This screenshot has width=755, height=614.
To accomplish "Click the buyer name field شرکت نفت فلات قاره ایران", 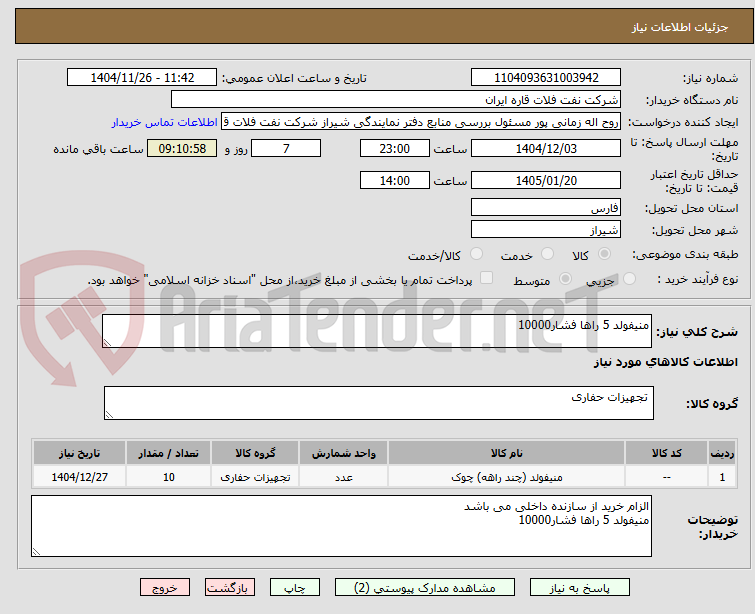I will [396, 100].
